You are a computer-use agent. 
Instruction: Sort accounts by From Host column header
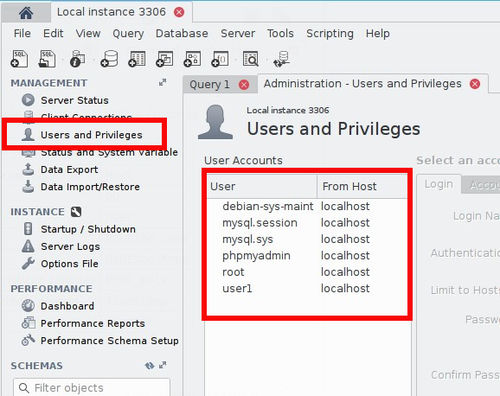362,186
